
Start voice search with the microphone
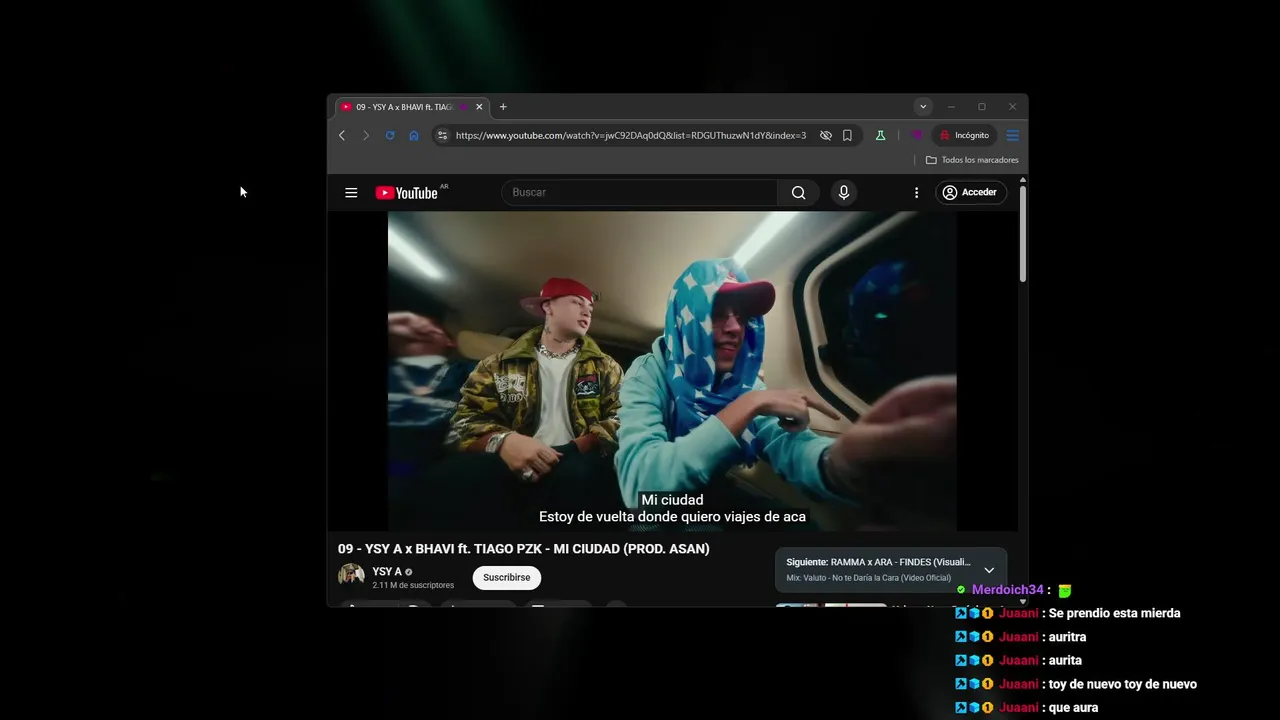point(844,192)
